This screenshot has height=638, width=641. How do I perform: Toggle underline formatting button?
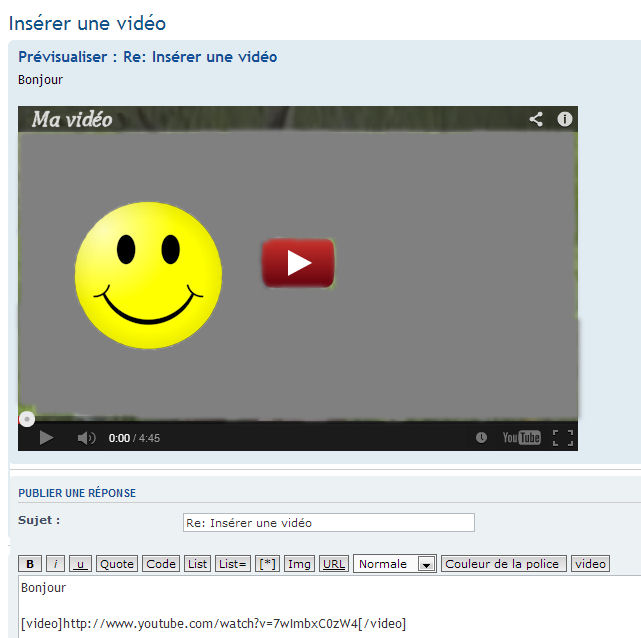click(x=81, y=564)
